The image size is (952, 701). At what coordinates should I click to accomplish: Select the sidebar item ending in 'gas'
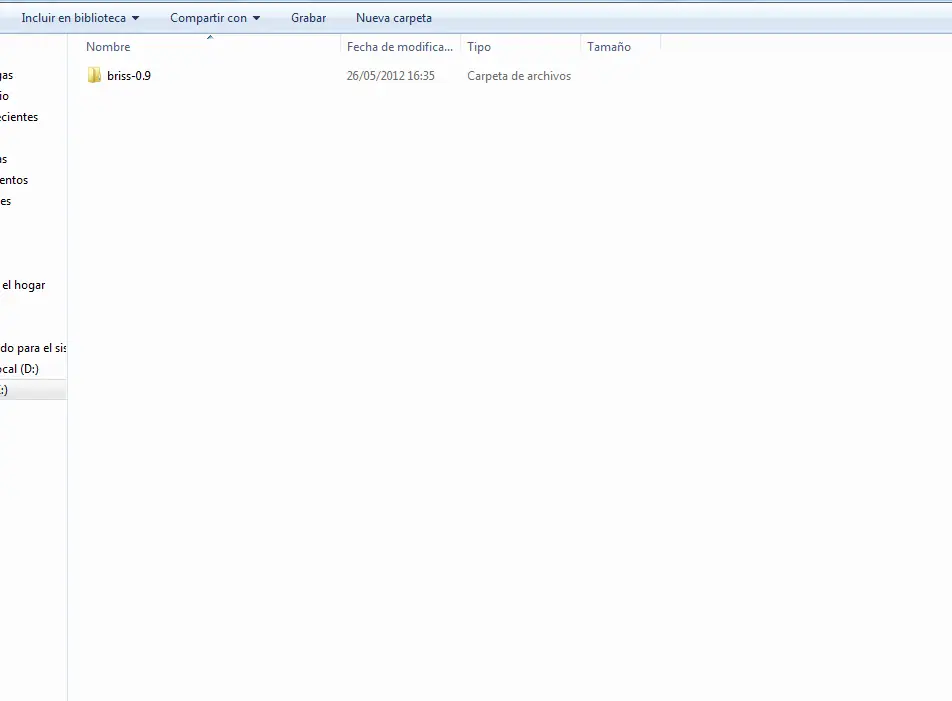click(x=7, y=75)
